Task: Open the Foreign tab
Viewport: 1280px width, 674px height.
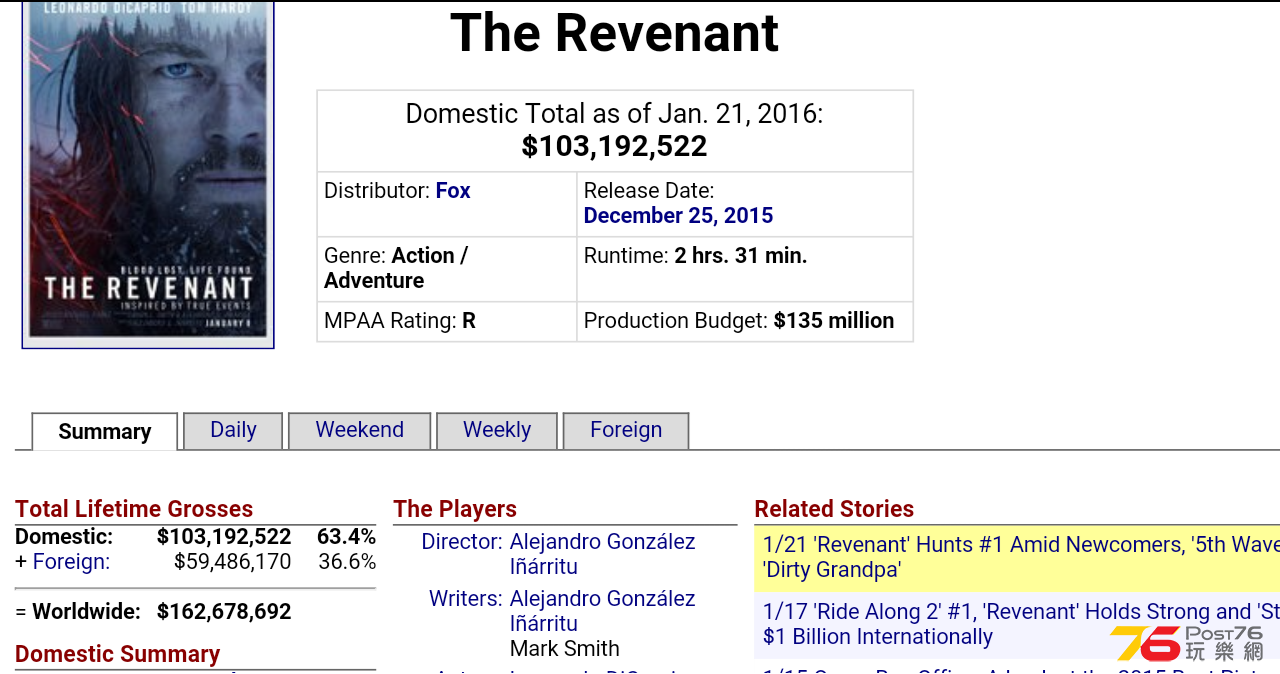Action: [x=626, y=430]
